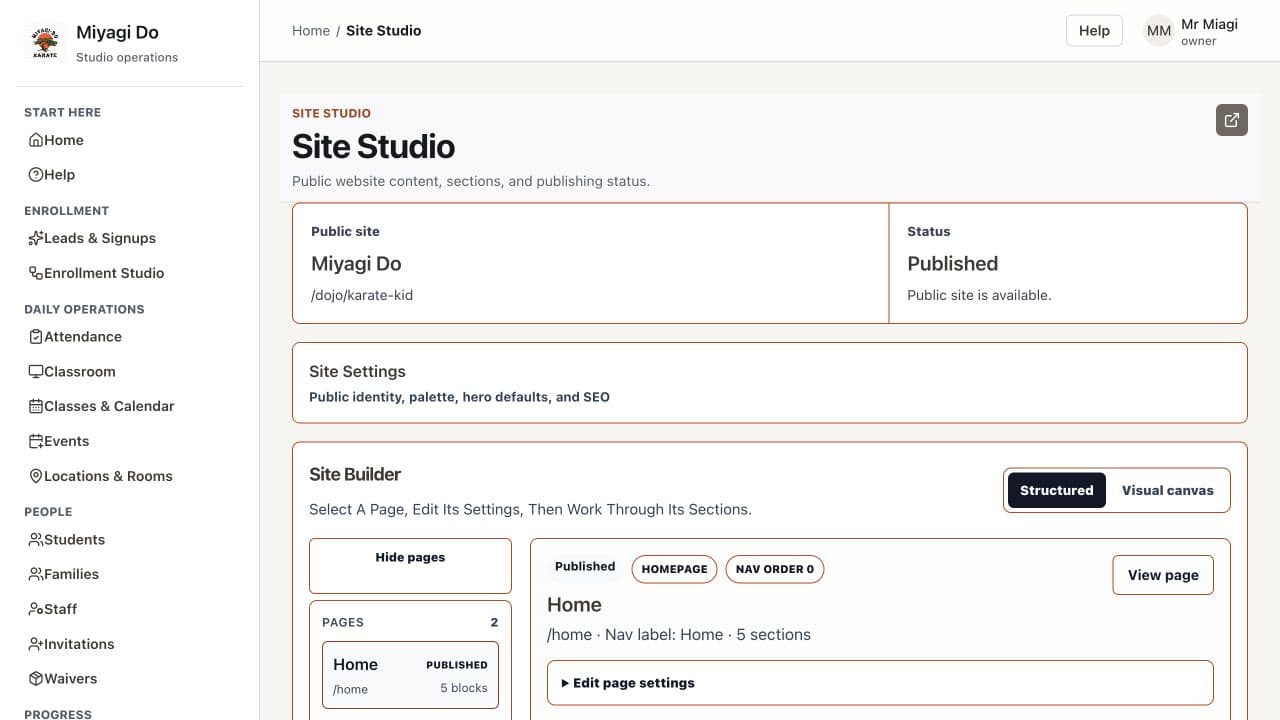Screen dimensions: 1280x720
Task: Open Site Settings panel
Action: click(769, 383)
